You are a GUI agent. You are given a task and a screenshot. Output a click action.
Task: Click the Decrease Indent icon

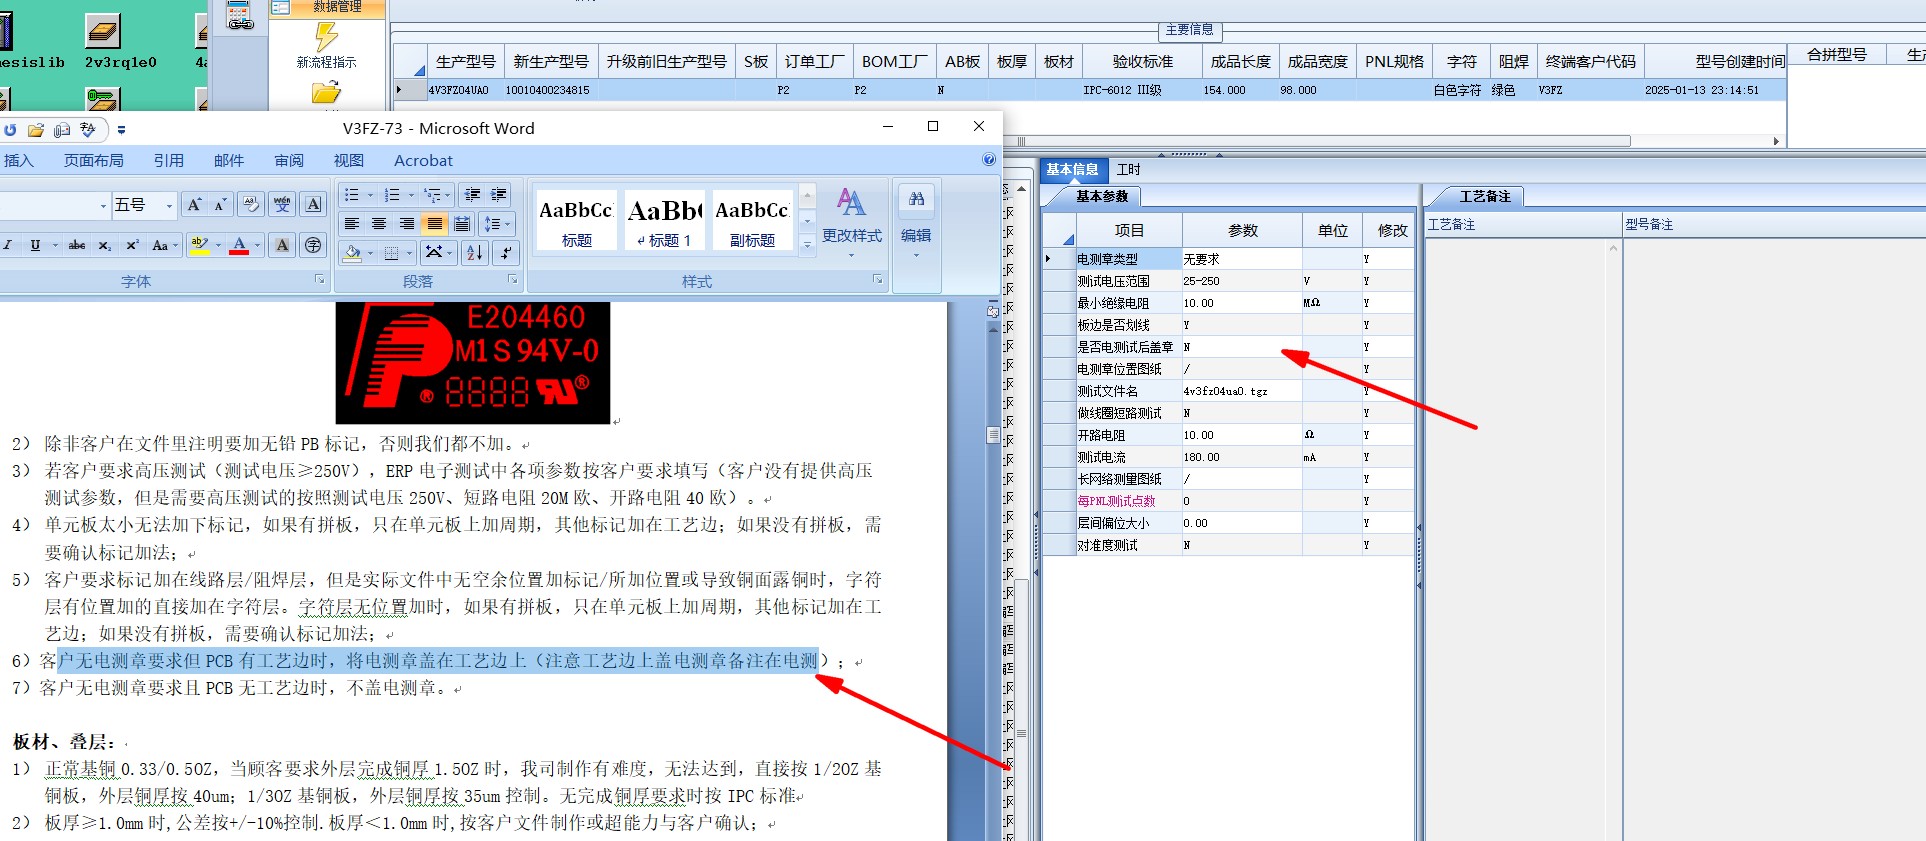pos(473,195)
